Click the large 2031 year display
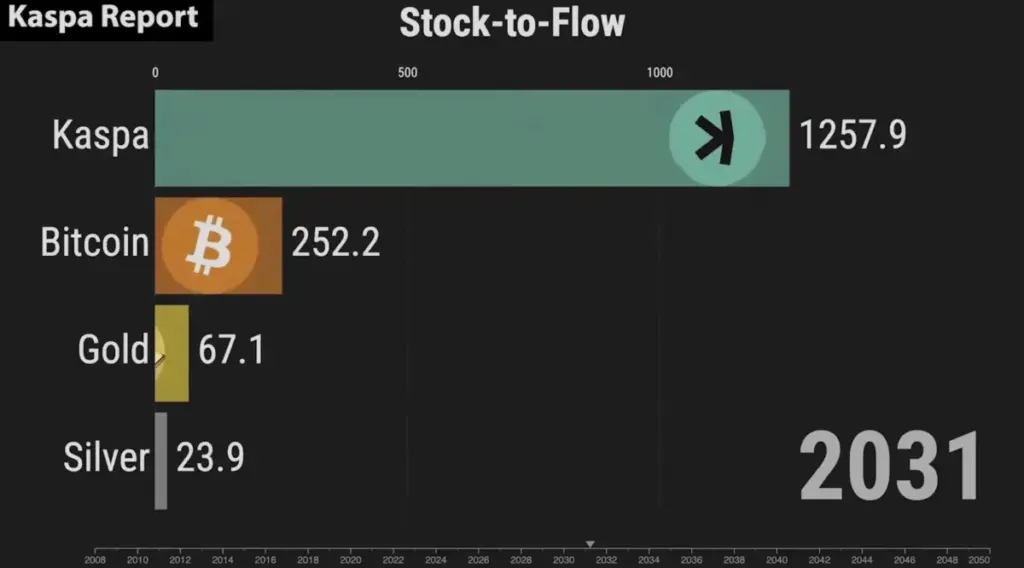1024x568 pixels. coord(890,468)
